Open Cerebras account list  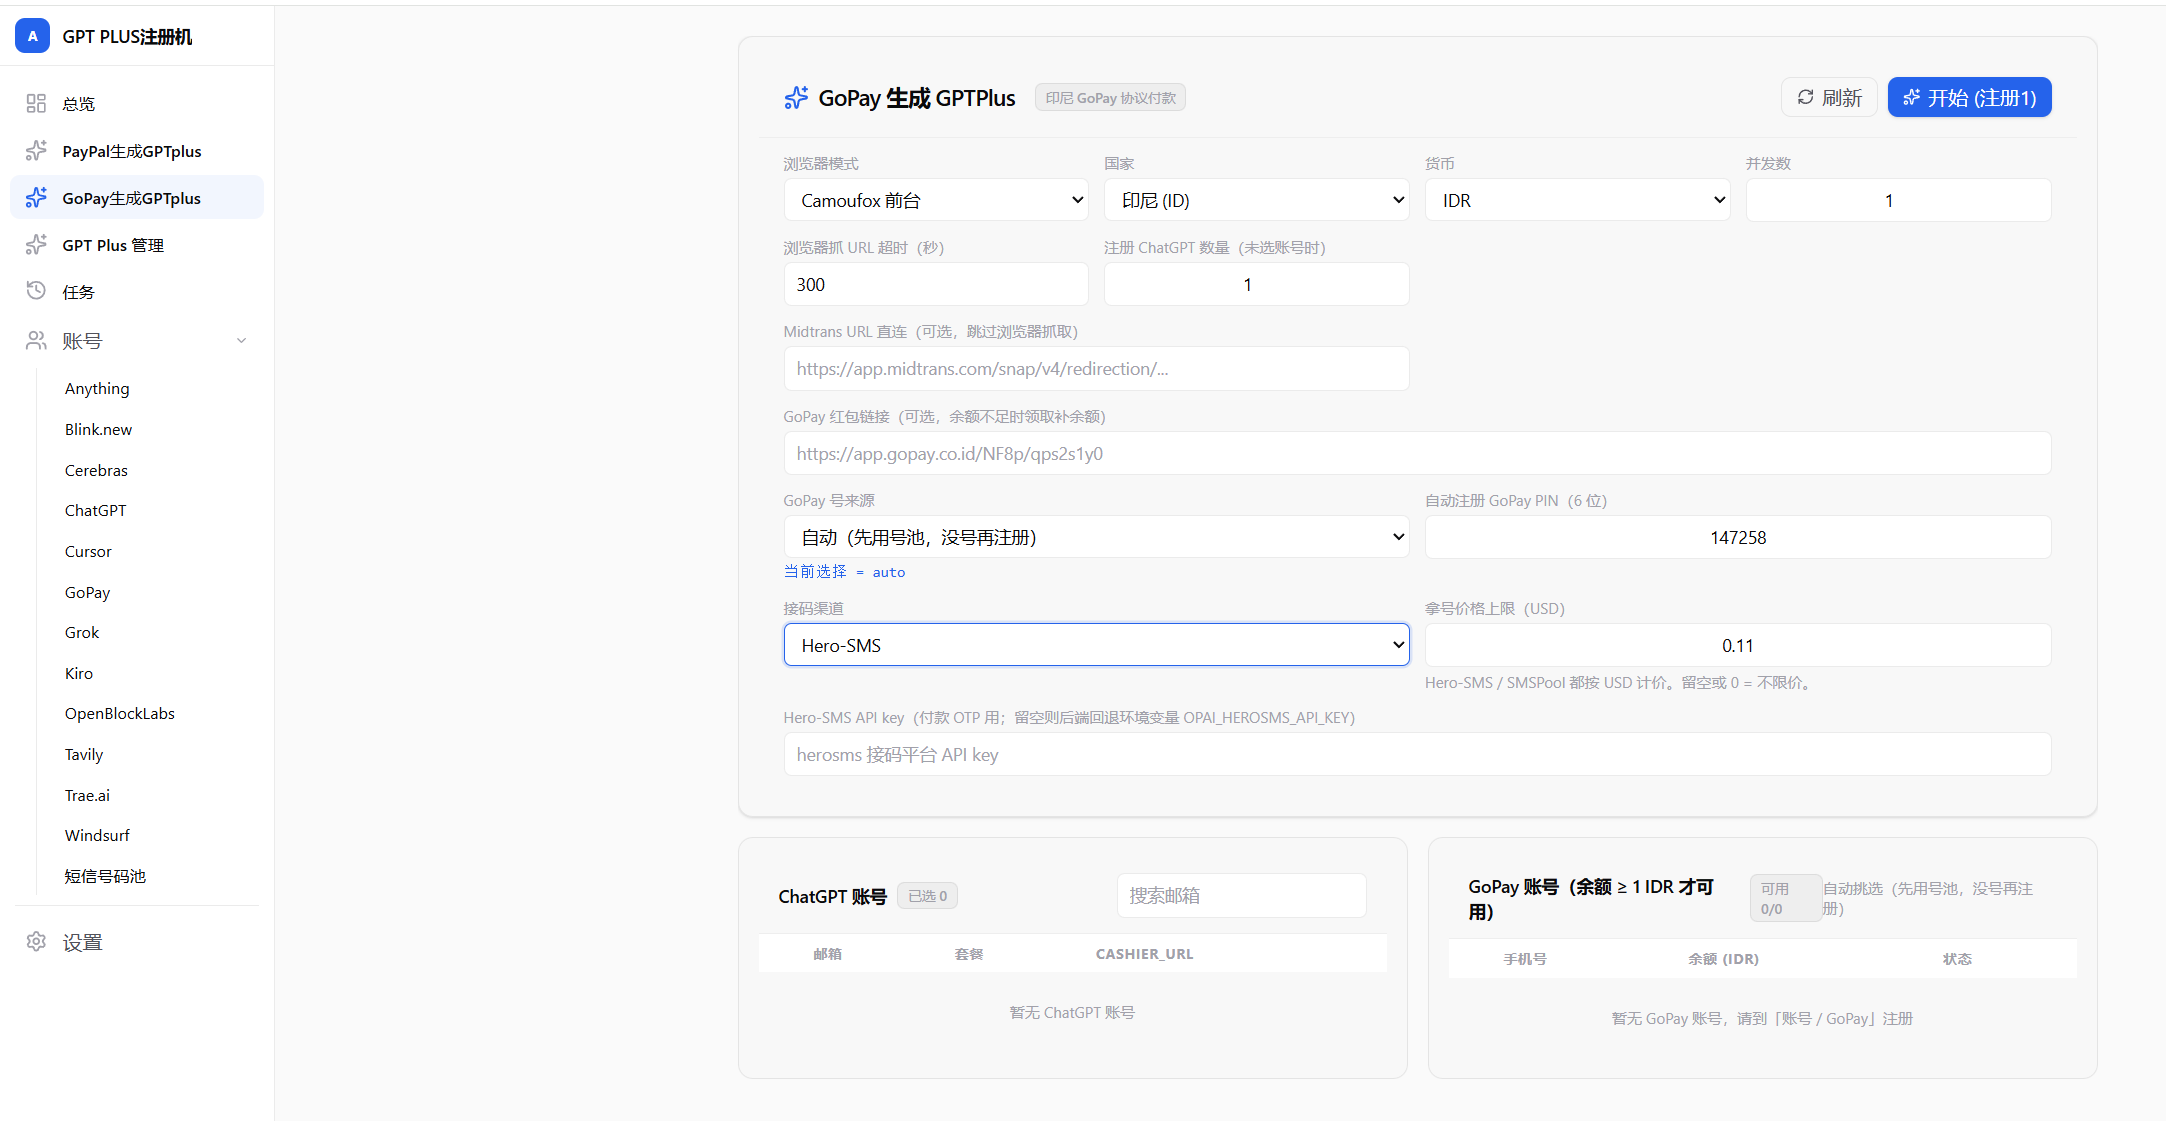[96, 470]
